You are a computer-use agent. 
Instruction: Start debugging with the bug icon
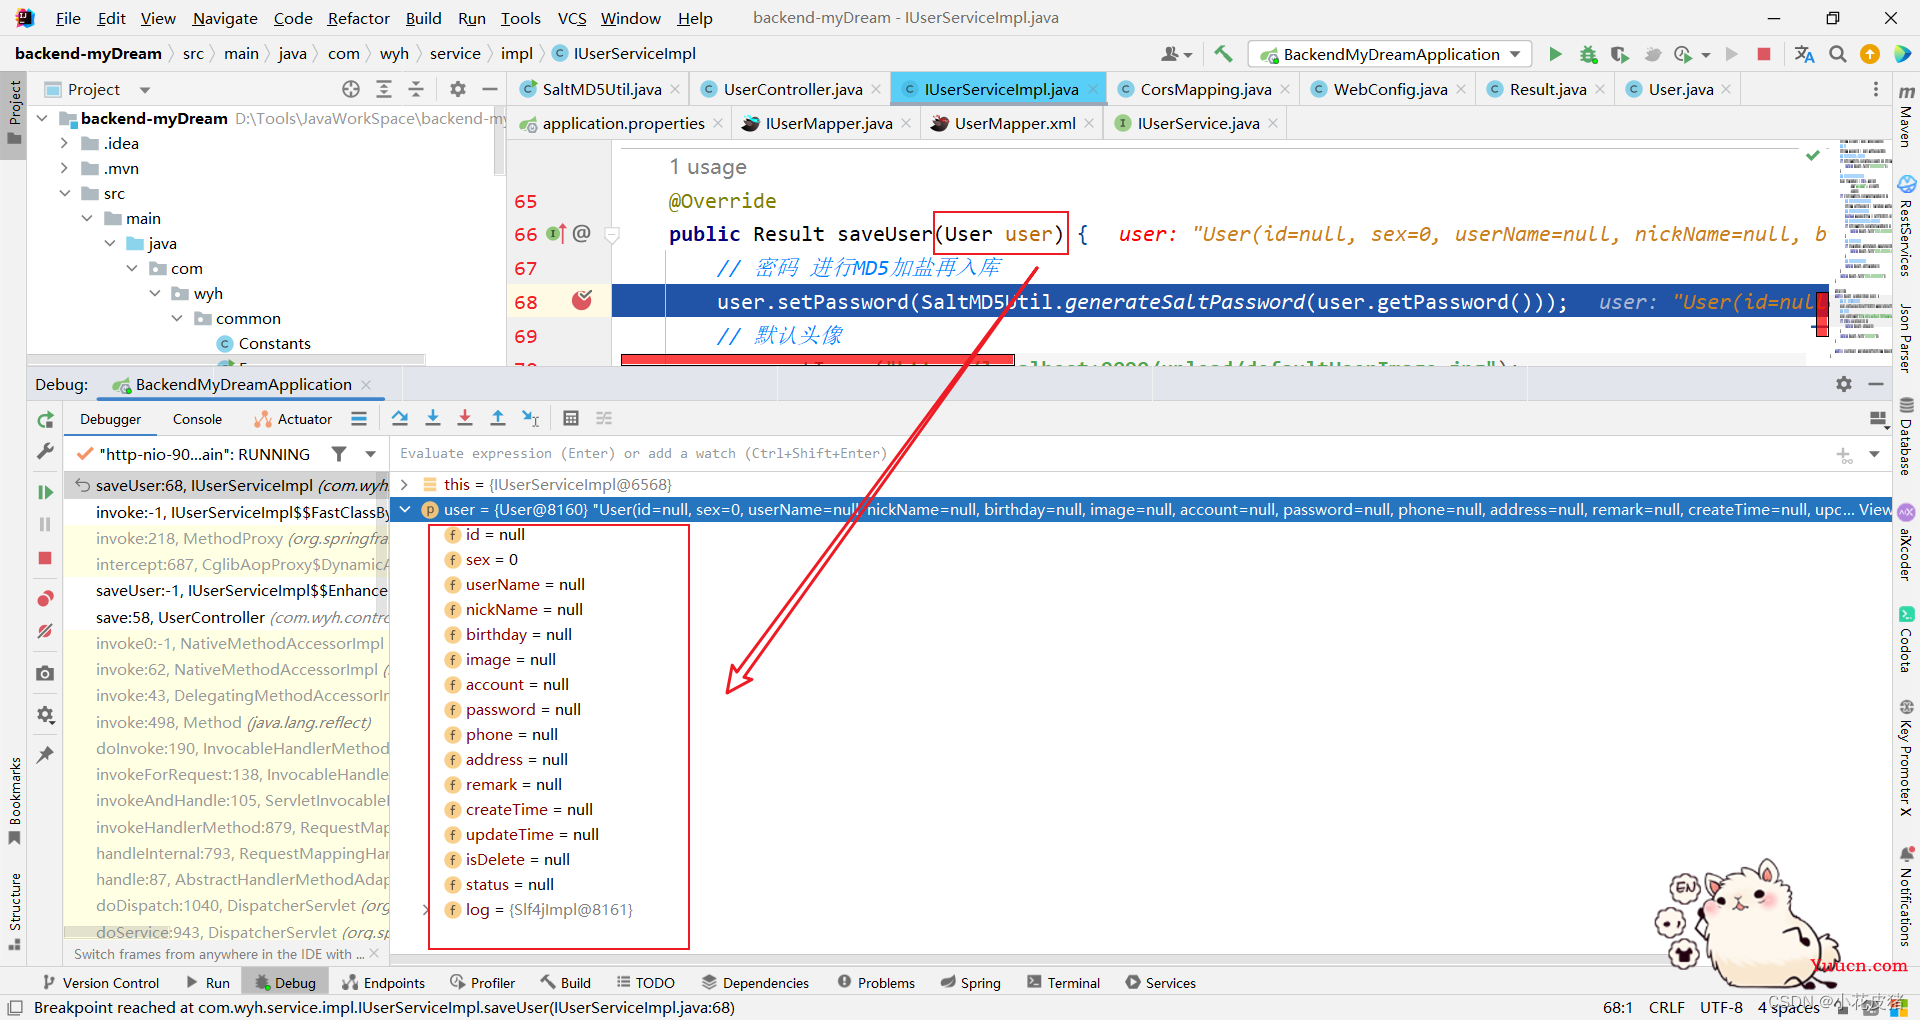click(x=1588, y=54)
